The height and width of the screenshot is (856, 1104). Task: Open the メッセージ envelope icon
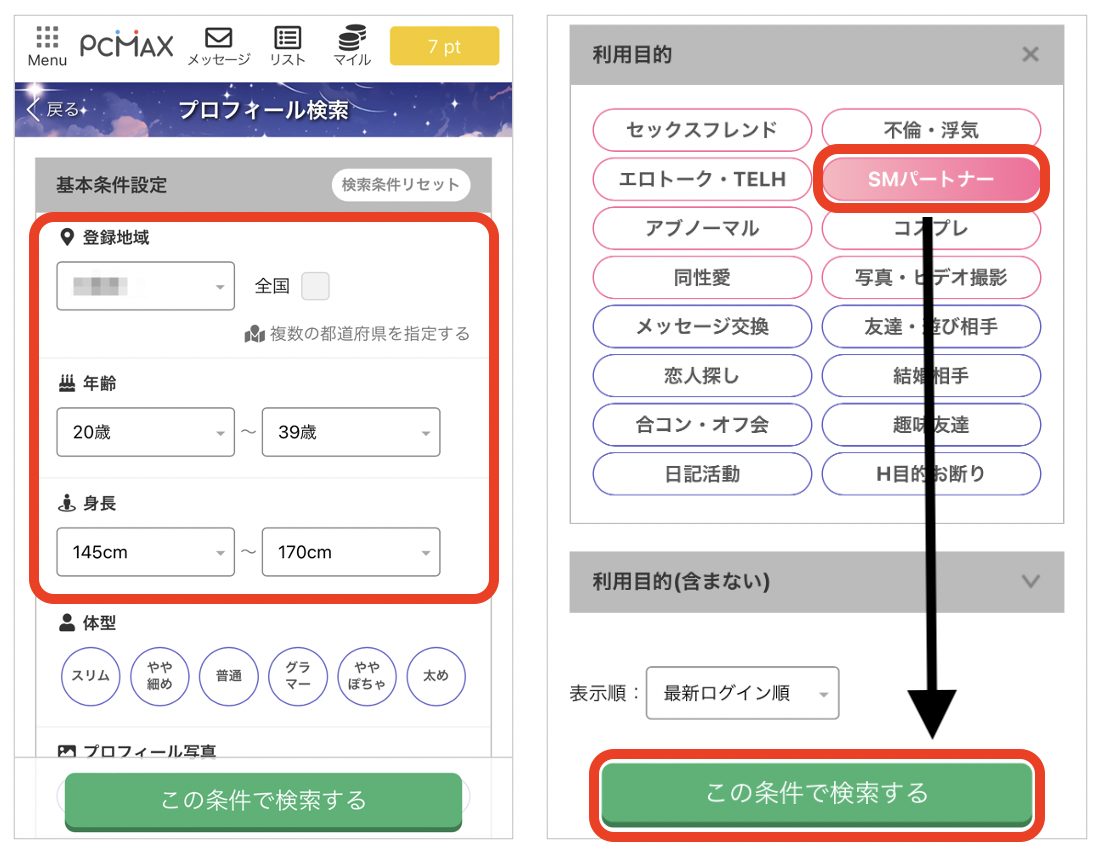click(218, 45)
